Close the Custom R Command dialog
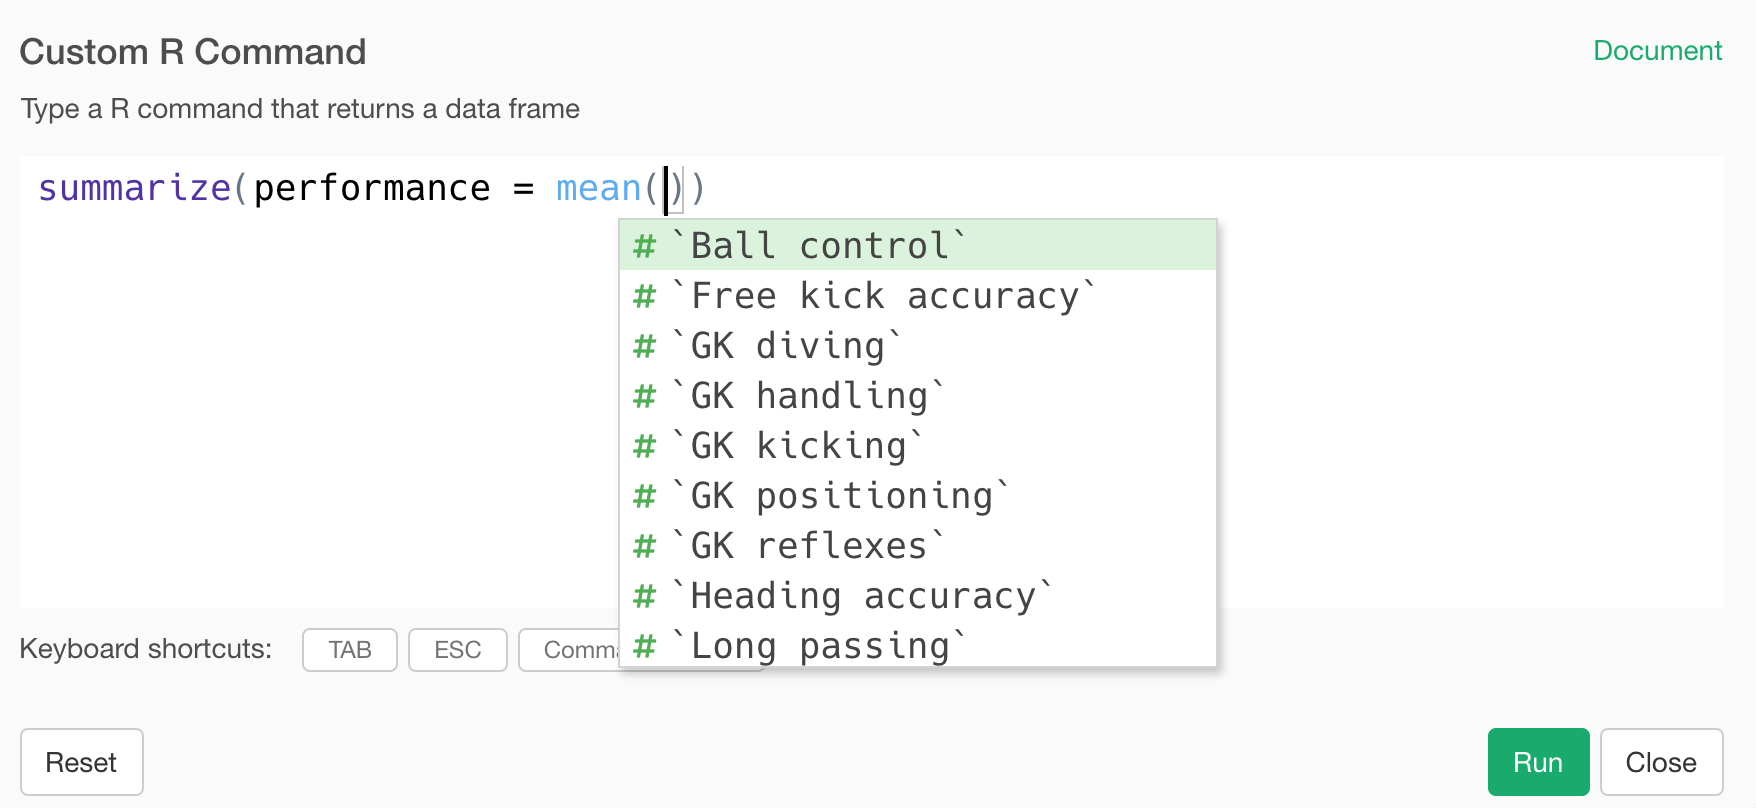1756x808 pixels. (1660, 762)
